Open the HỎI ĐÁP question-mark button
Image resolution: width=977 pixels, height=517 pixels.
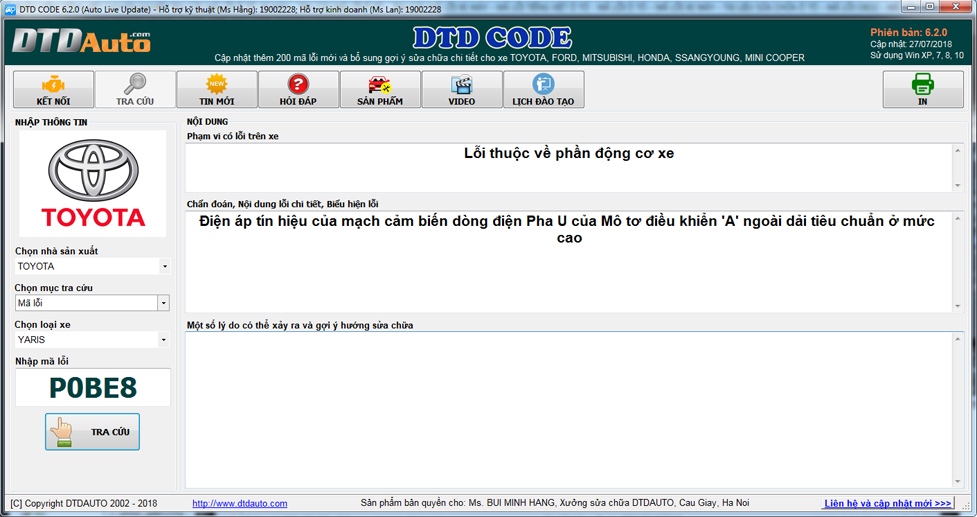tap(298, 90)
